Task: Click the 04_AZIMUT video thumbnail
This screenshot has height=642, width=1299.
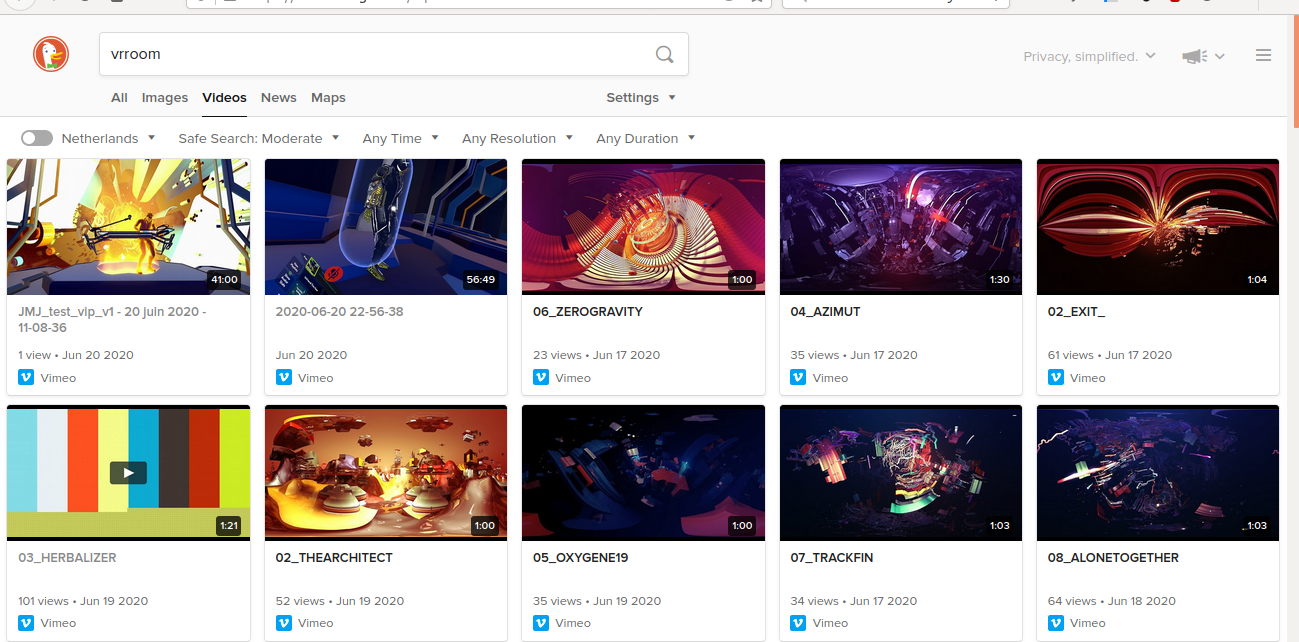Action: (900, 227)
